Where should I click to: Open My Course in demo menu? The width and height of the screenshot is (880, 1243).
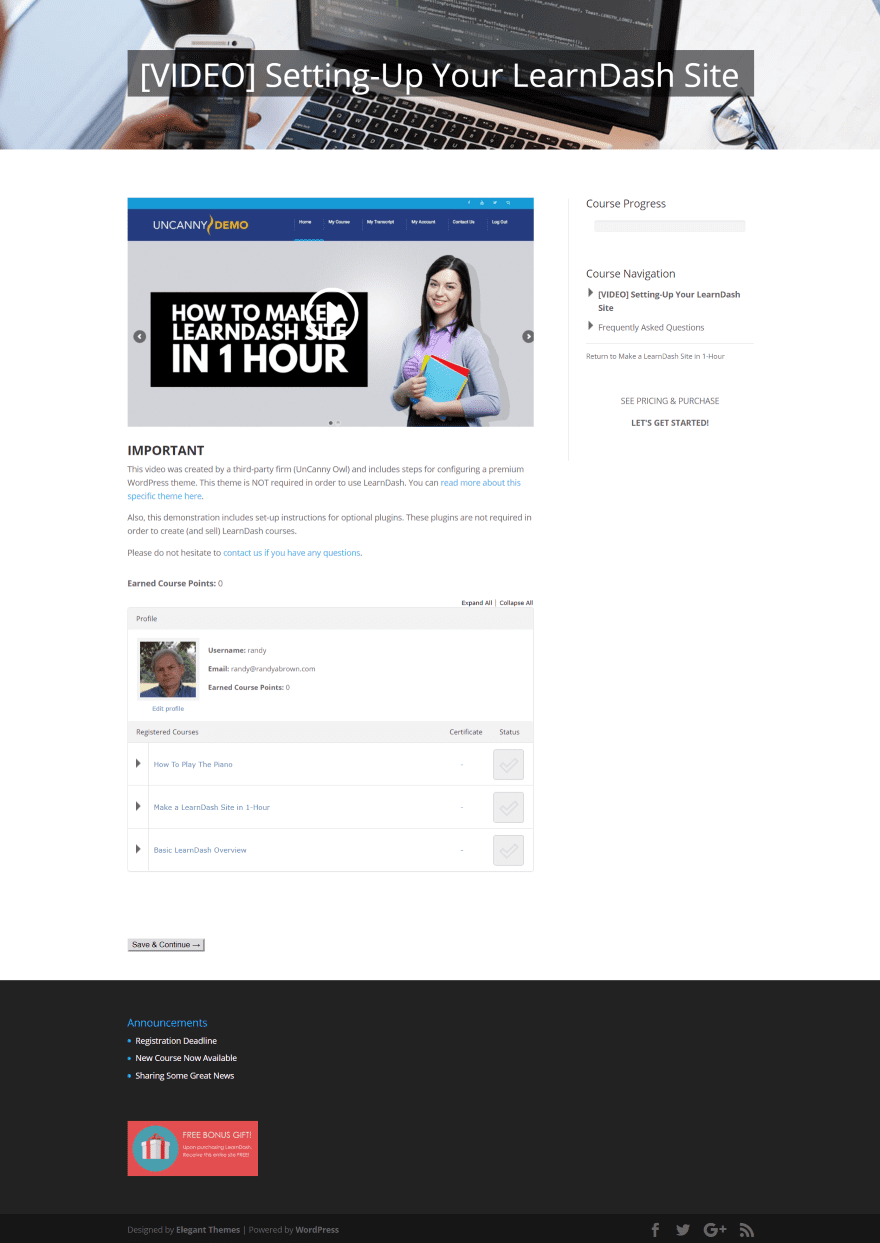(338, 221)
